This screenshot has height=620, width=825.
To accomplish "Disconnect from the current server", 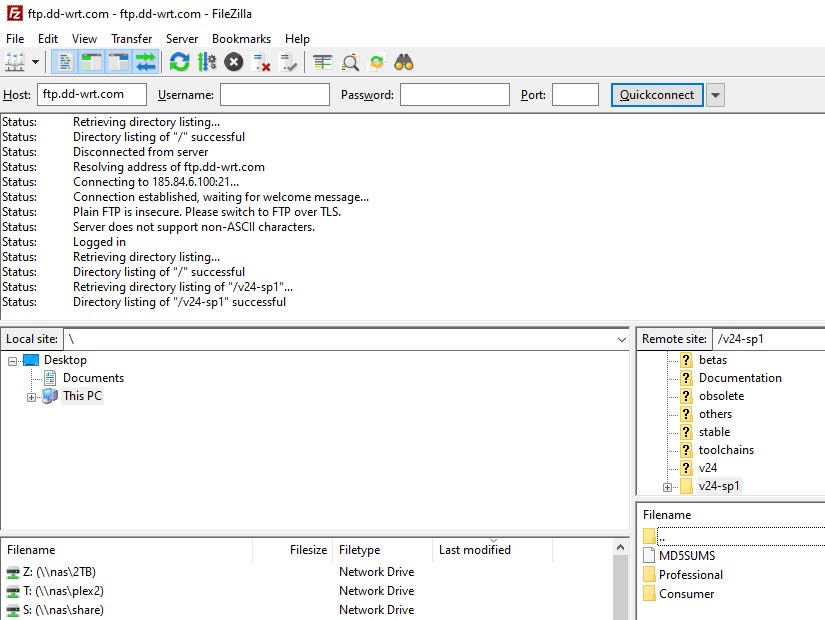I will pyautogui.click(x=261, y=63).
